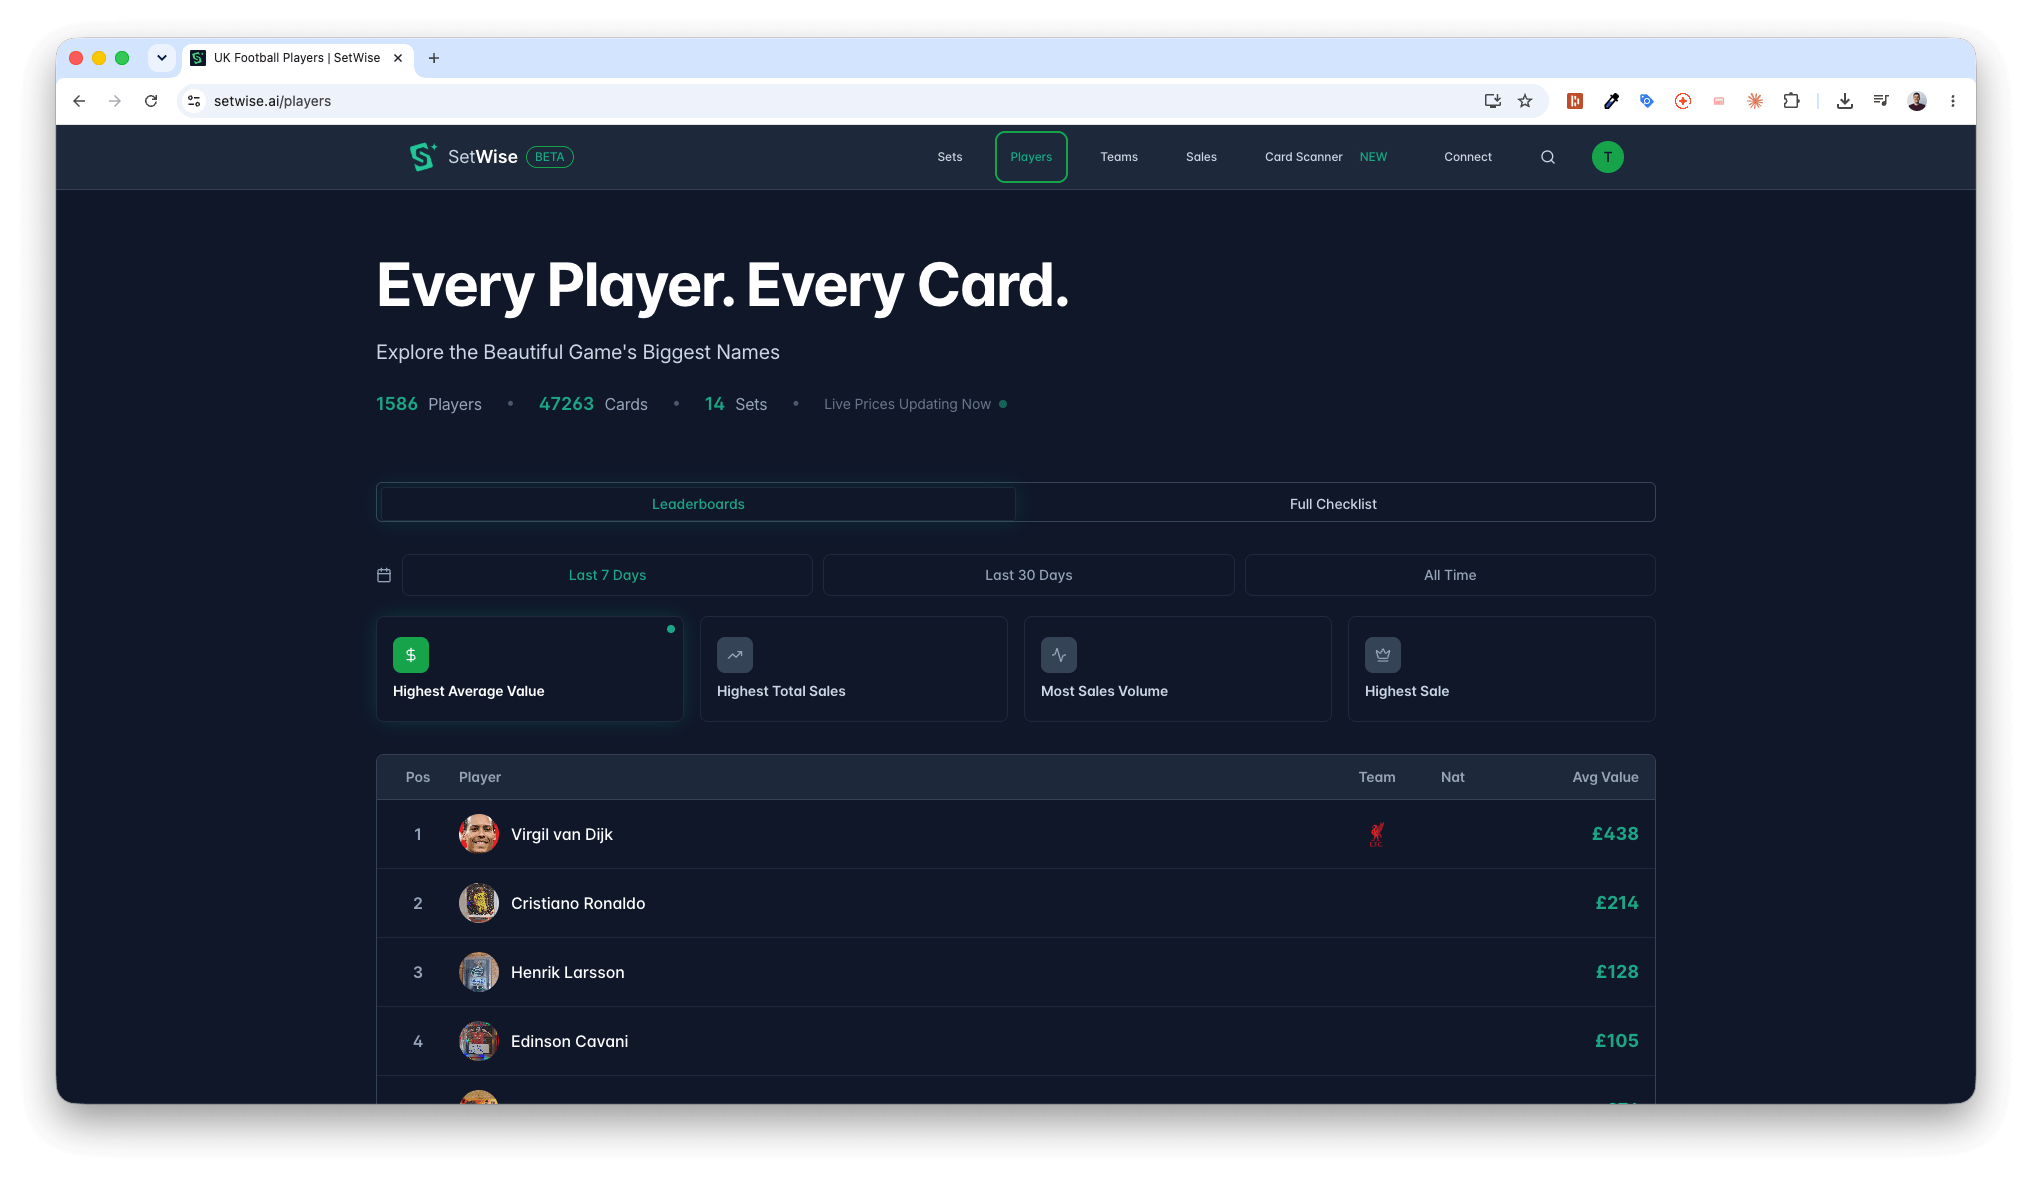Open the Sets nav item
Image resolution: width=2032 pixels, height=1178 pixels.
point(950,157)
